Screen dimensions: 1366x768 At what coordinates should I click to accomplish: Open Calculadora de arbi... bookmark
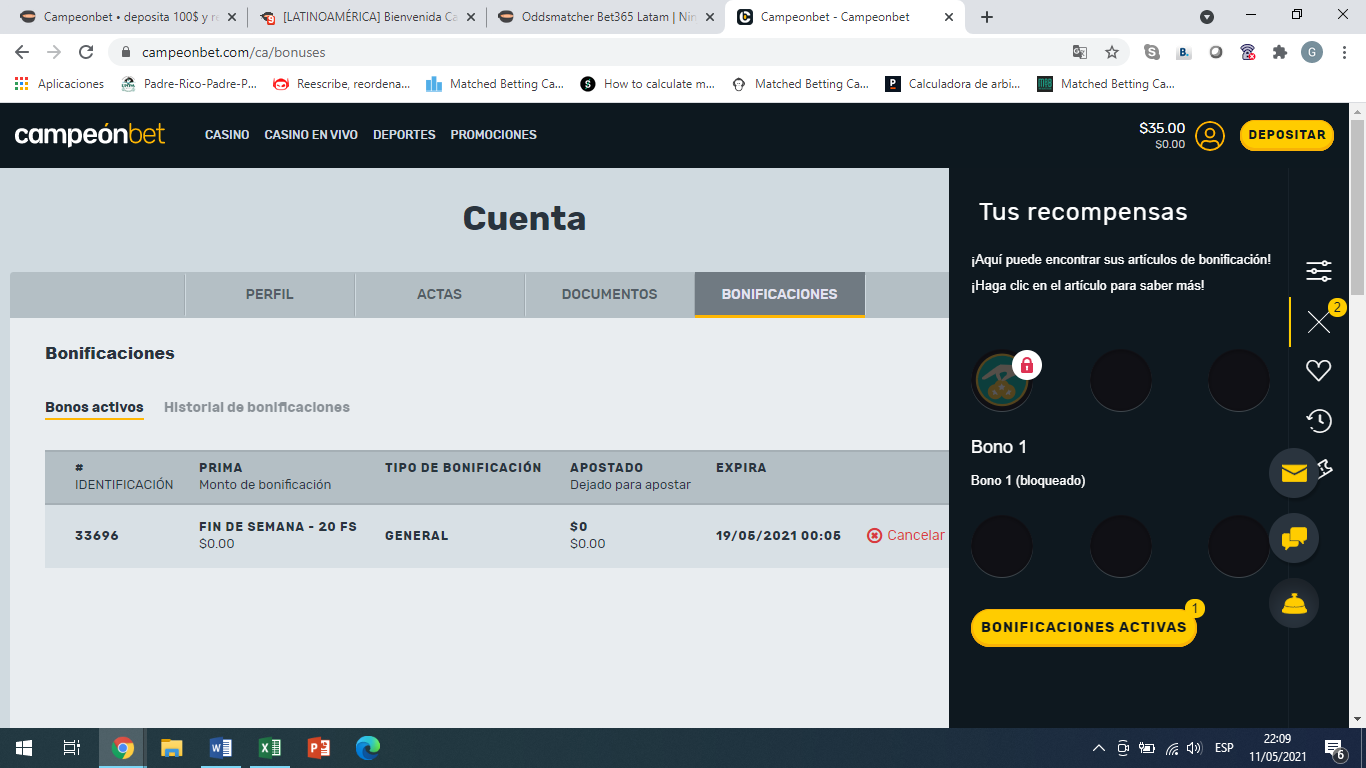click(953, 84)
